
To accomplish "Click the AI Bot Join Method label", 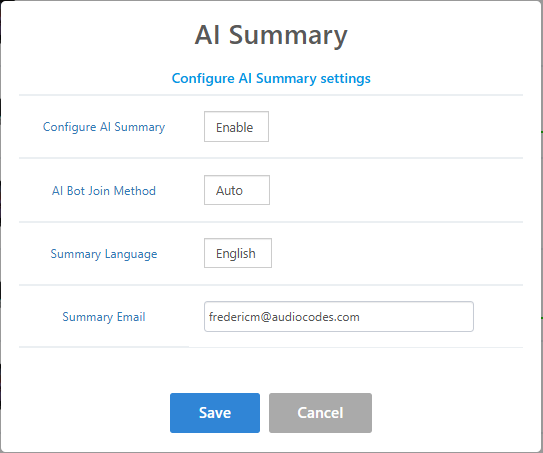I will coord(104,191).
